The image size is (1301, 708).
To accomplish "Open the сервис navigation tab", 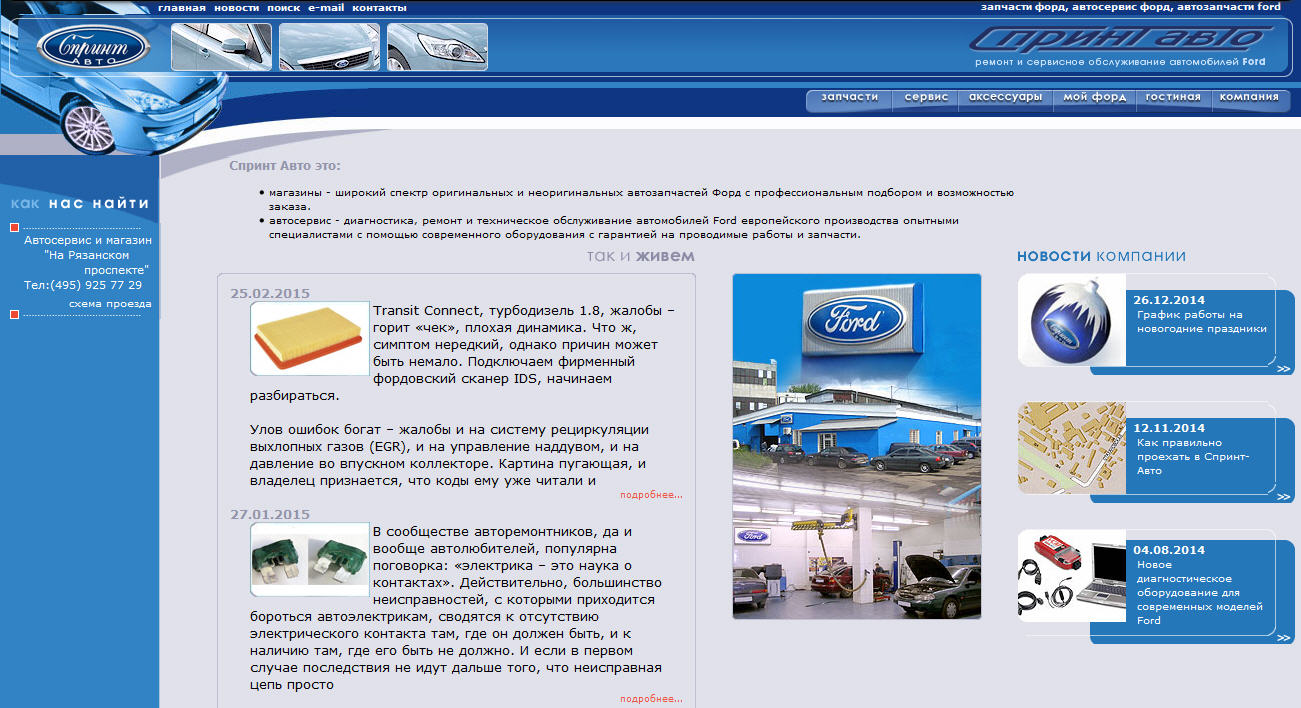I will 926,99.
